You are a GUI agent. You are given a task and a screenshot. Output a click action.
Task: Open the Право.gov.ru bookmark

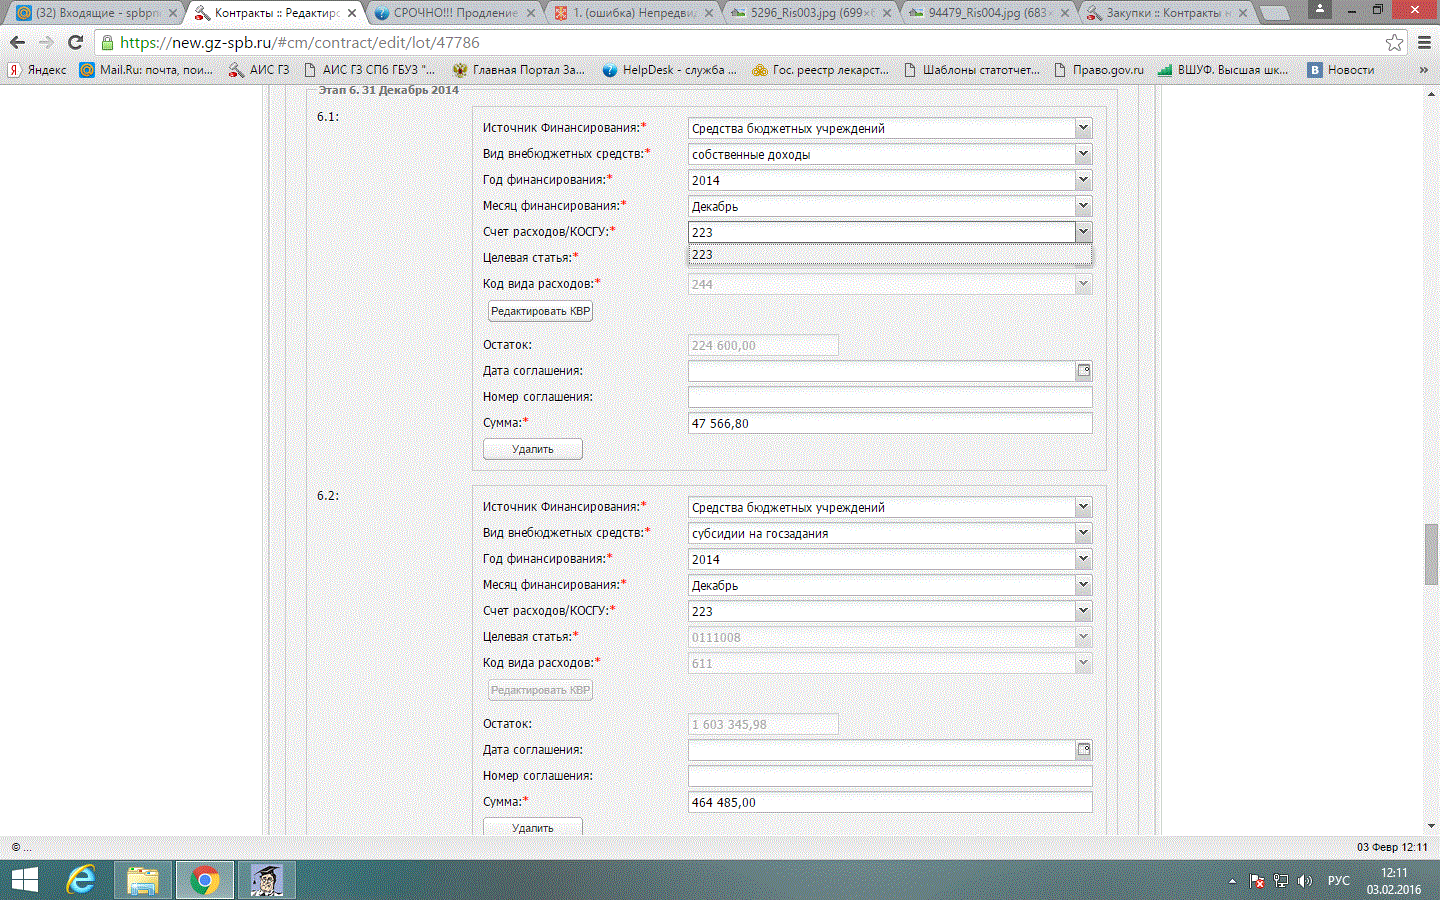pos(1098,70)
